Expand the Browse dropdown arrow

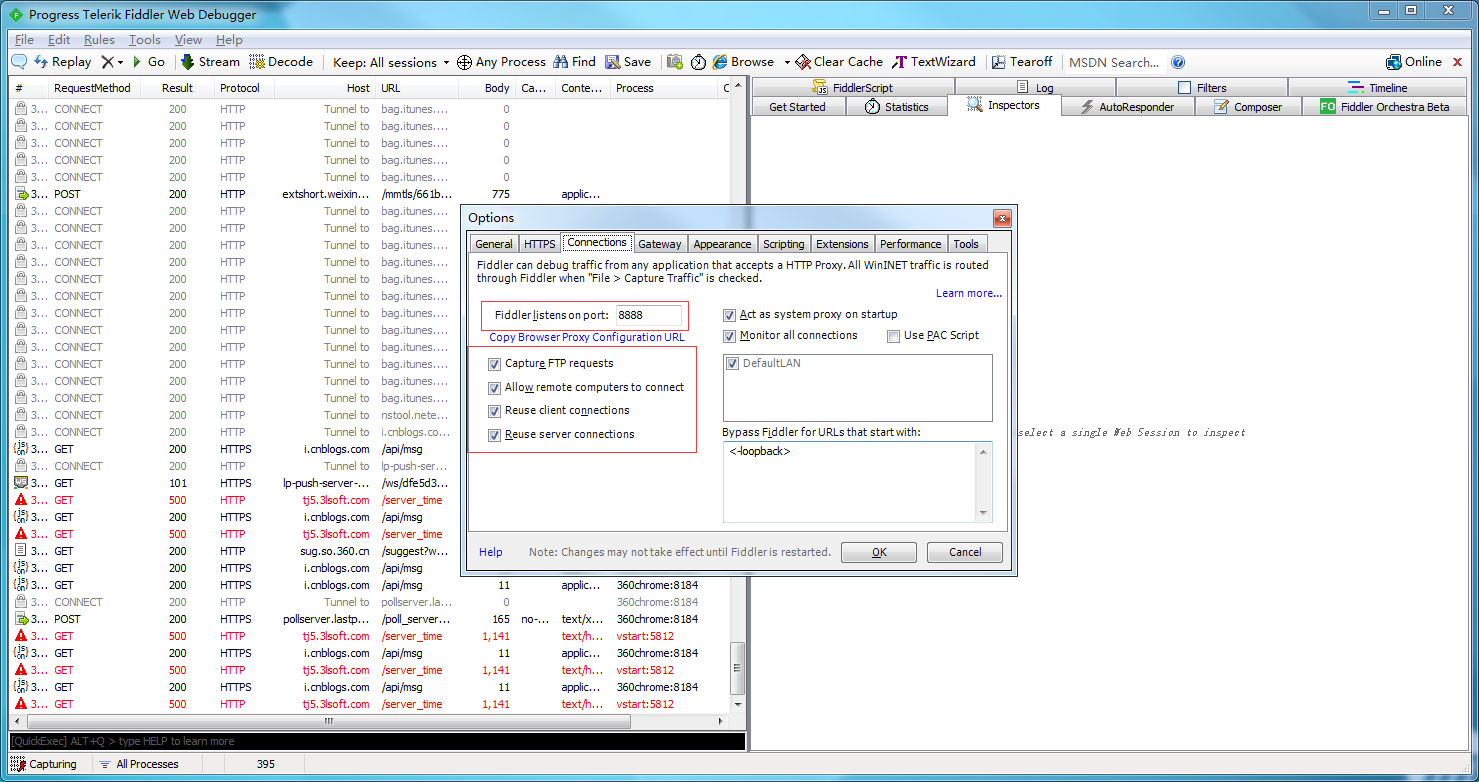[x=787, y=62]
